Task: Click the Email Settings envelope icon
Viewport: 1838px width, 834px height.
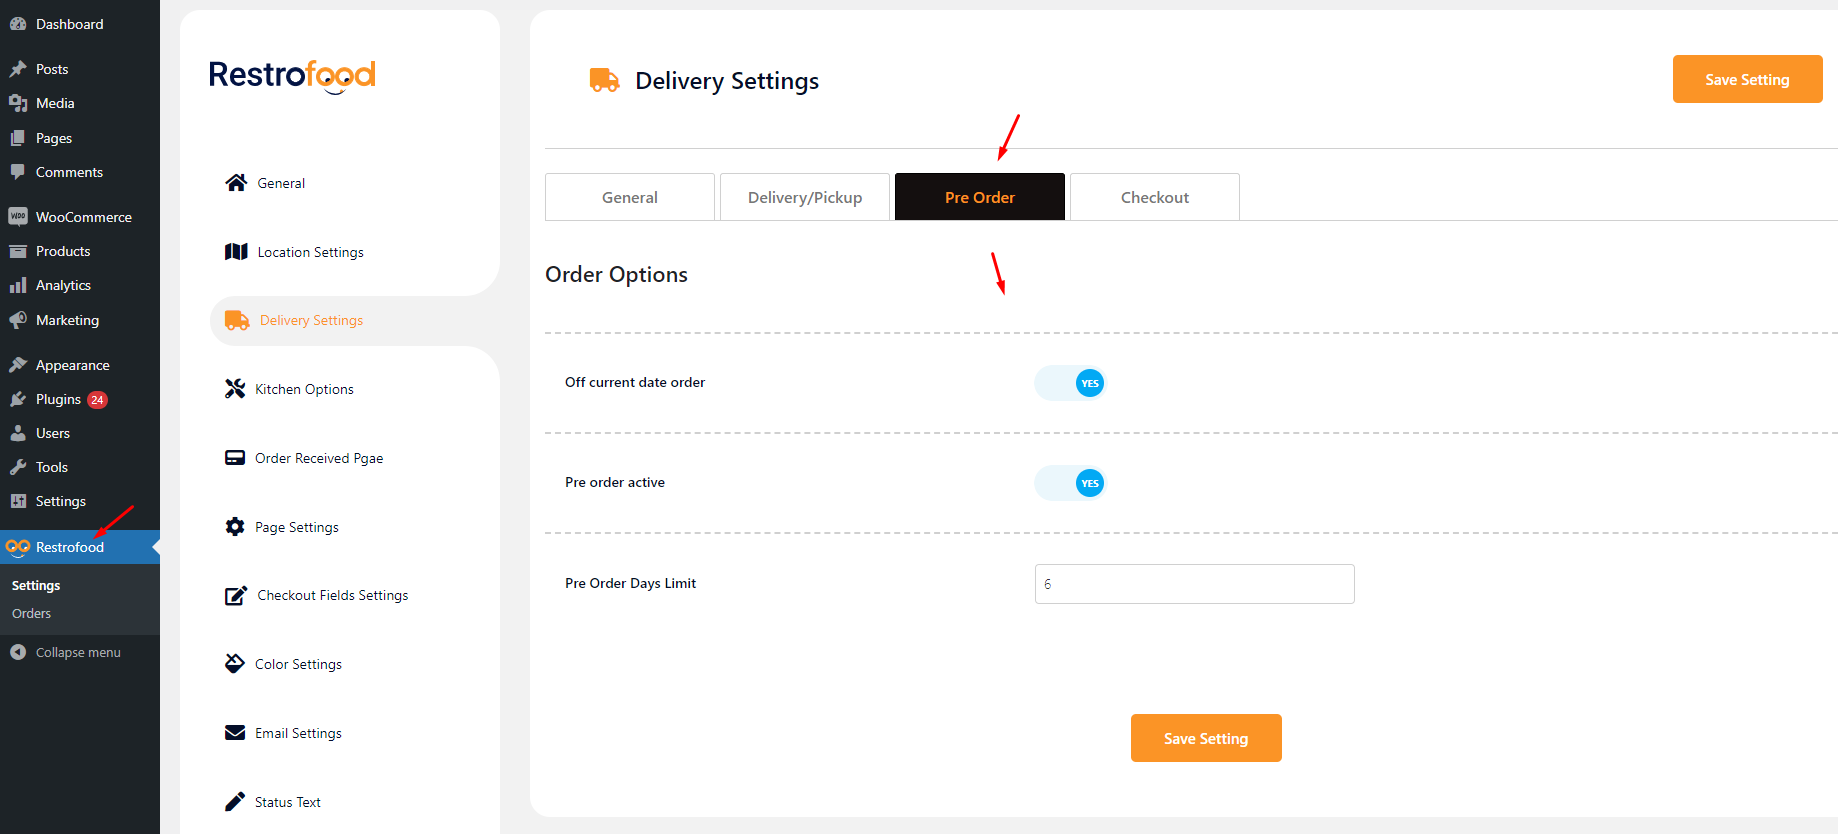Action: (x=235, y=733)
